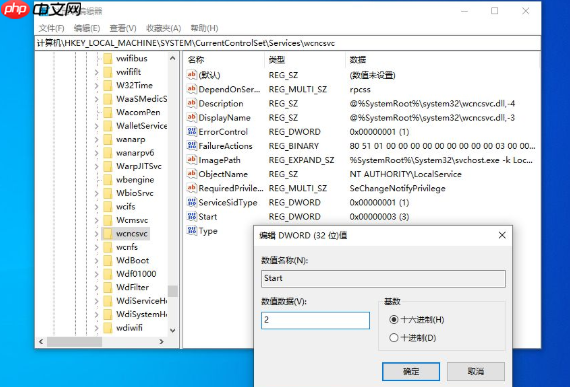Image resolution: width=570 pixels, height=387 pixels.
Task: Click the Description string value icon
Action: tap(192, 103)
